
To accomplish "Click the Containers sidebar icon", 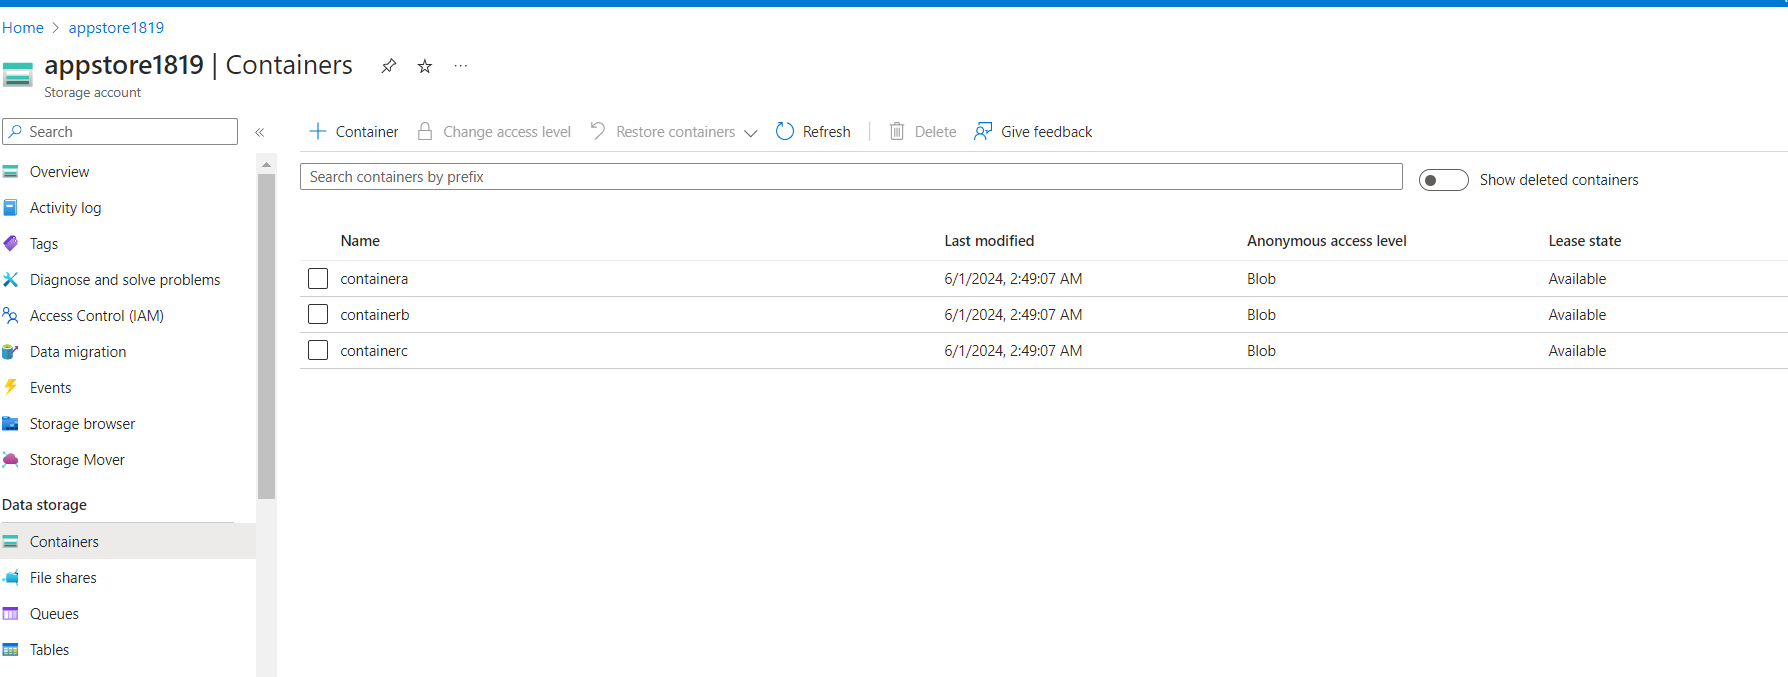I will pyautogui.click(x=10, y=542).
